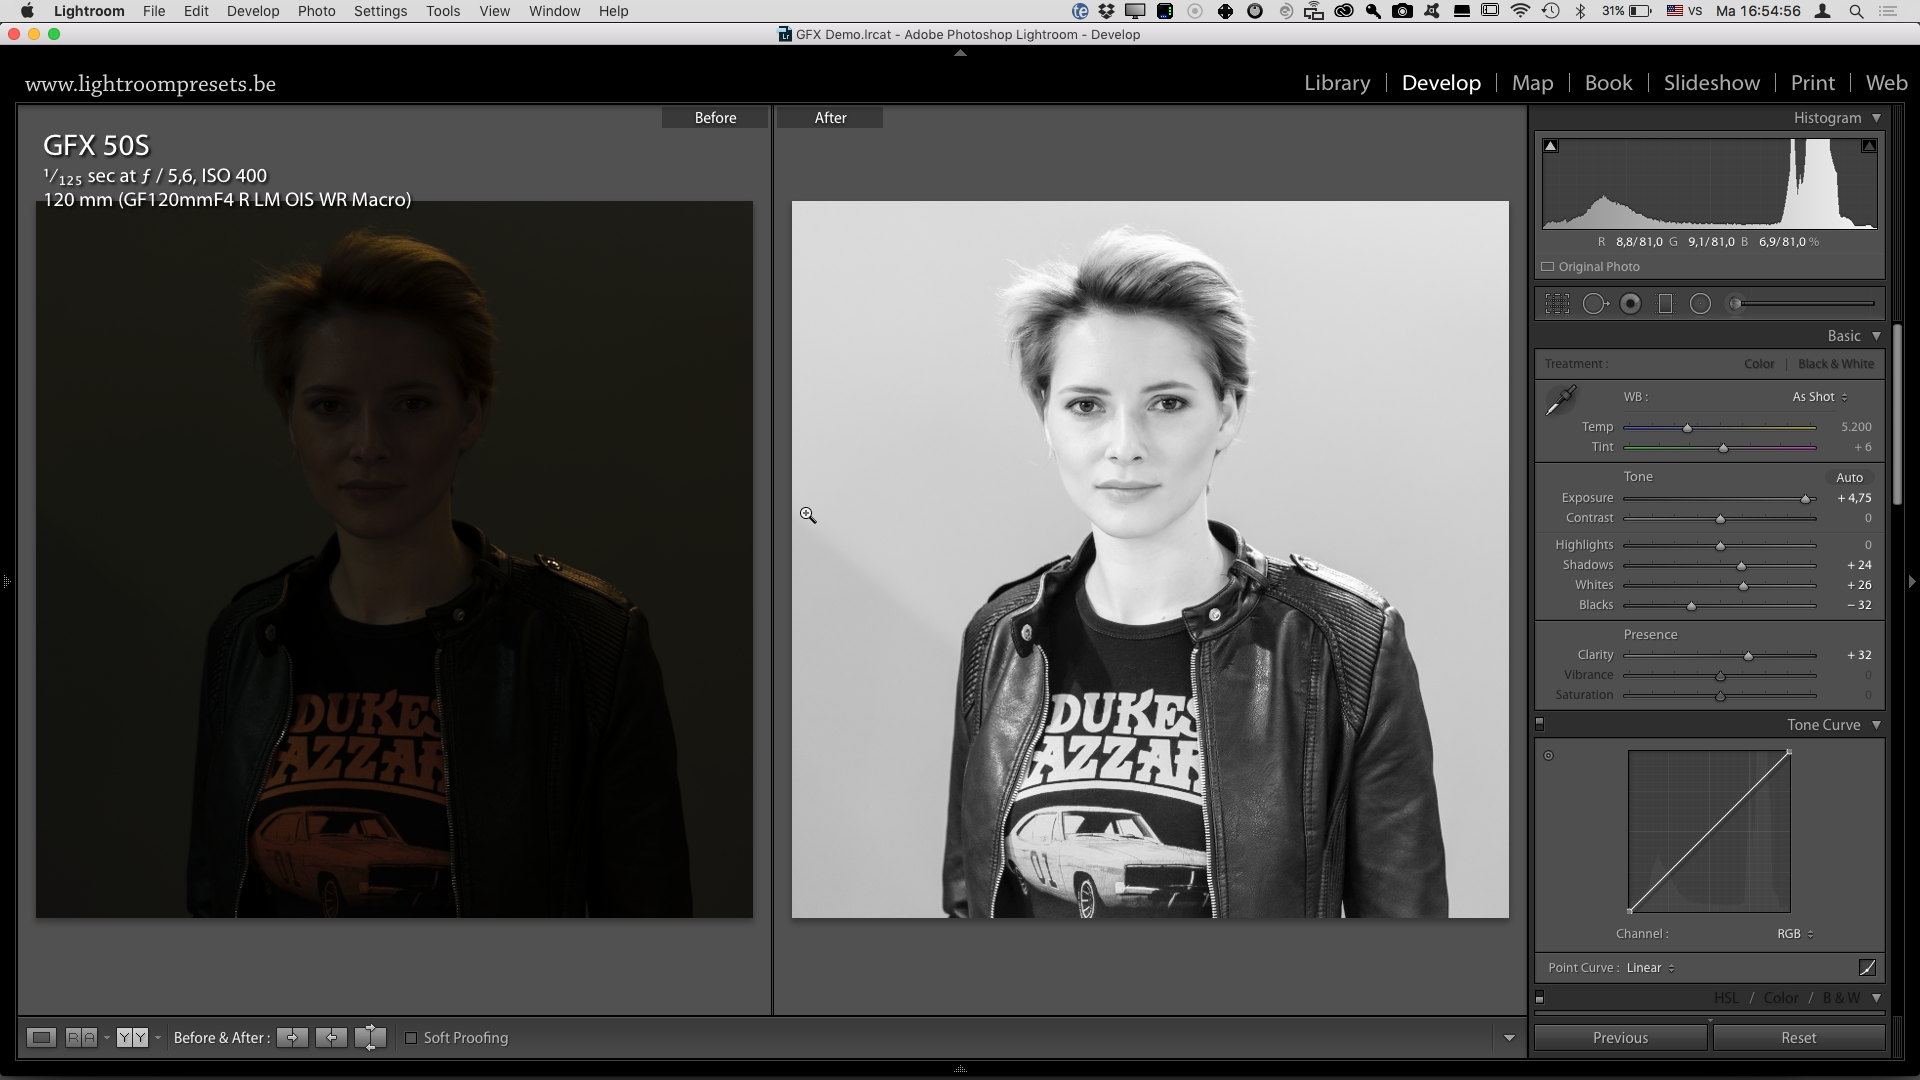Screen dimensions: 1920x1080
Task: Select the Spot Removal tool
Action: 1594,304
